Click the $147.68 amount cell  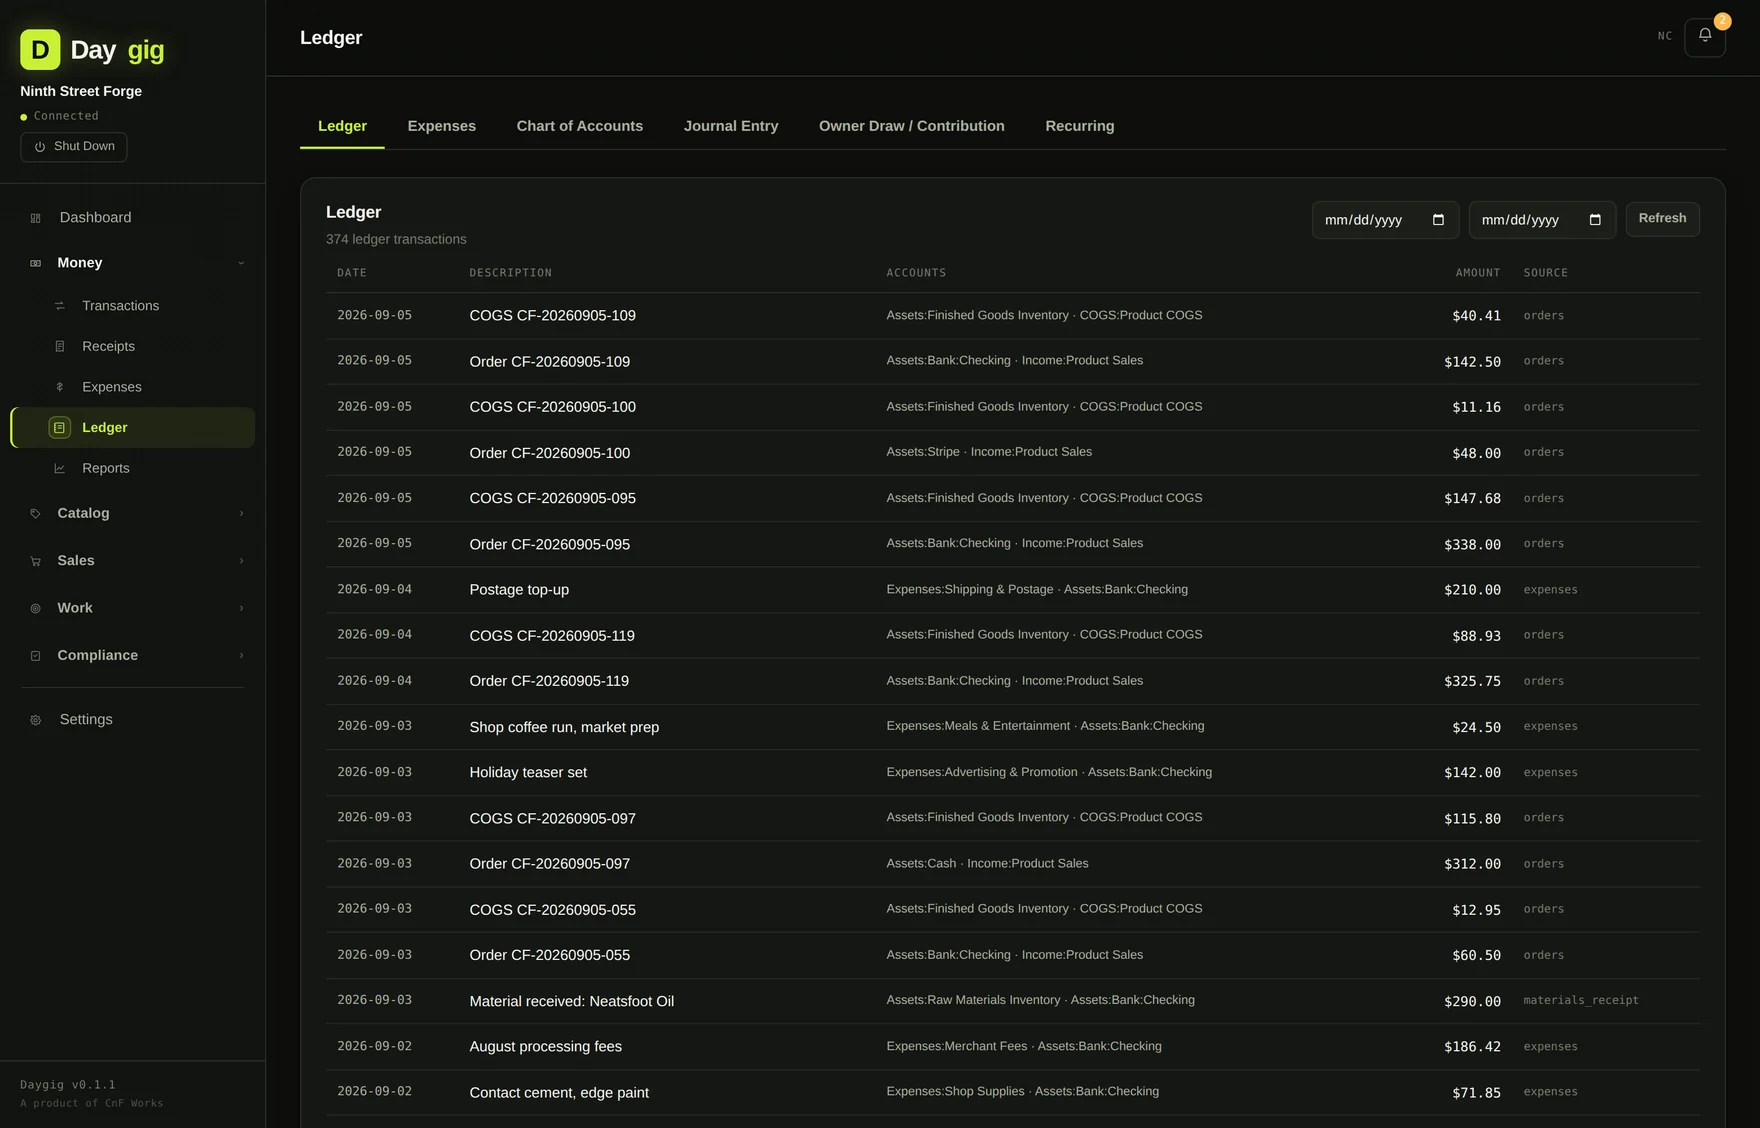pos(1472,499)
